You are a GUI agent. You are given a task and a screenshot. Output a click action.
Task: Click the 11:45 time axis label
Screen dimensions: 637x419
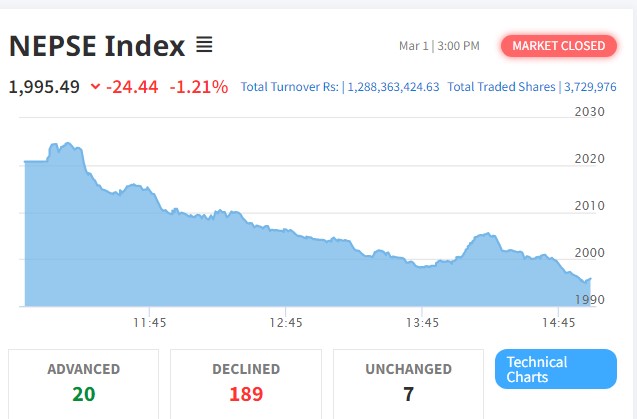pyautogui.click(x=149, y=323)
